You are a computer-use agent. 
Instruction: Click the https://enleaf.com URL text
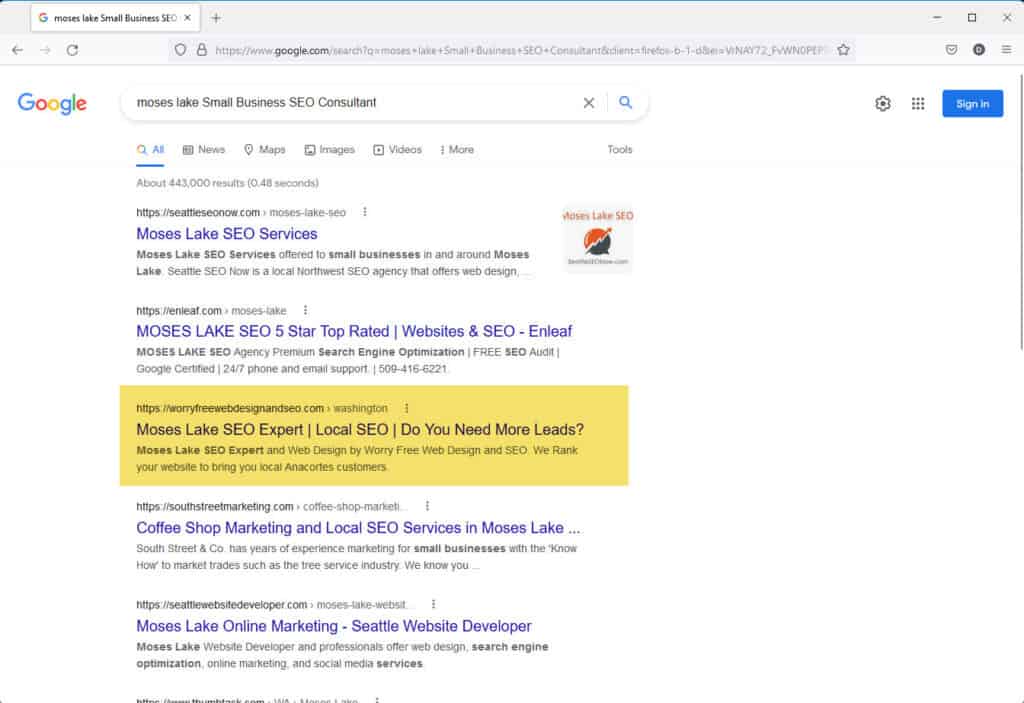(x=179, y=310)
